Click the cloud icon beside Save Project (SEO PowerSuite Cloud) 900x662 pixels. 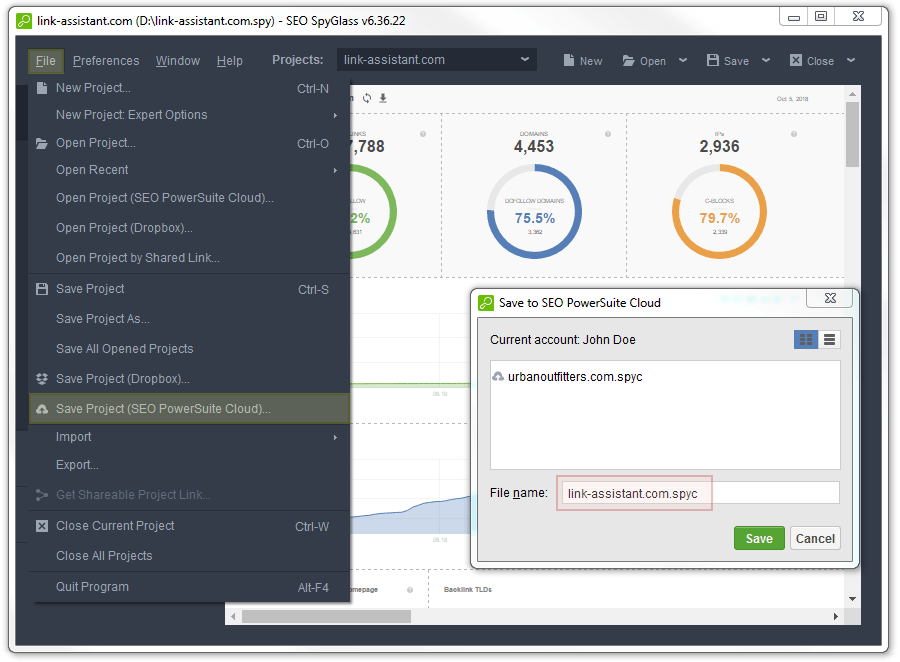click(42, 409)
